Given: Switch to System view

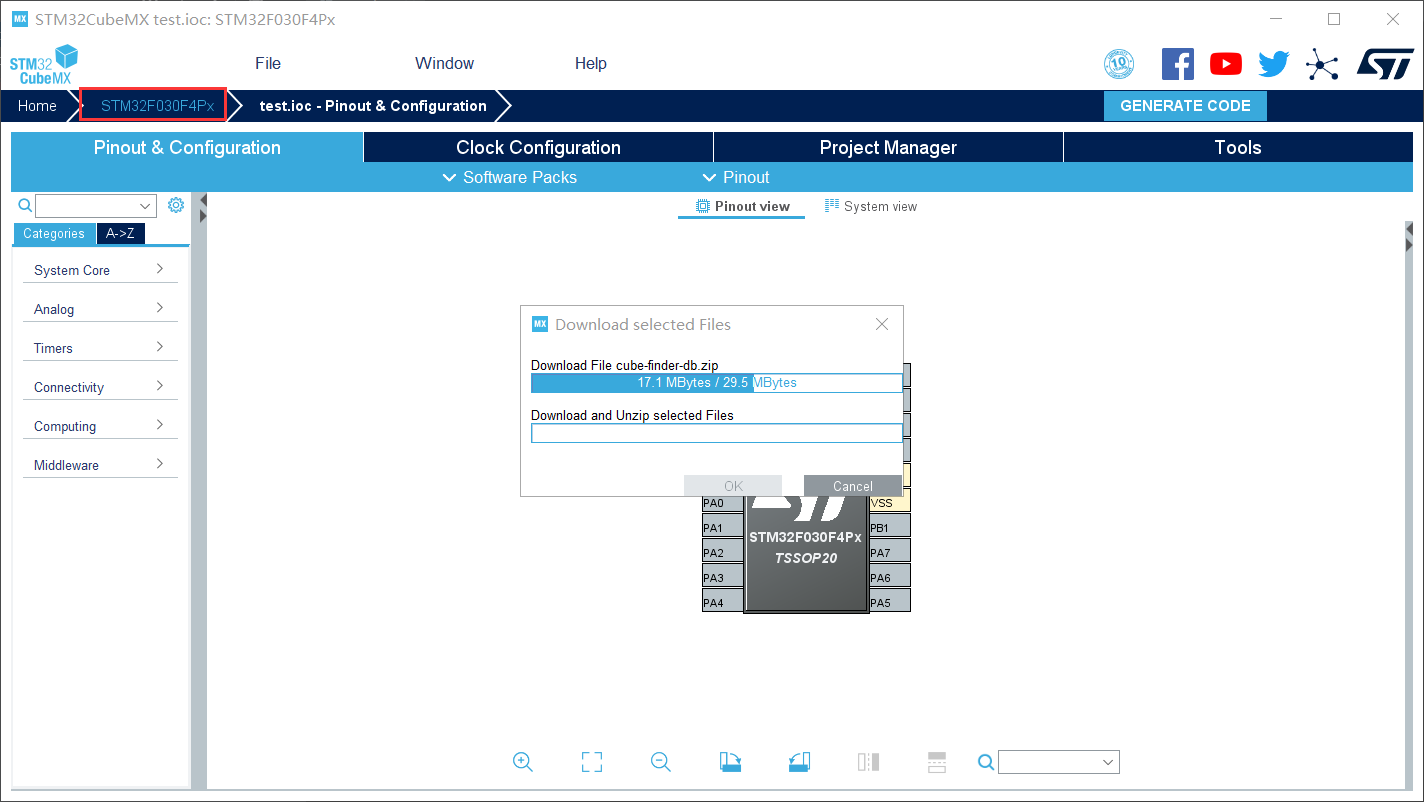Looking at the screenshot, I should 871,206.
